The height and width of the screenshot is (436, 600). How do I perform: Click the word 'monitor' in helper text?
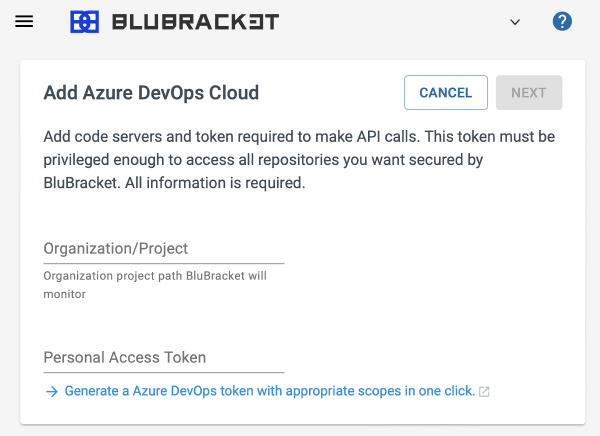point(65,294)
